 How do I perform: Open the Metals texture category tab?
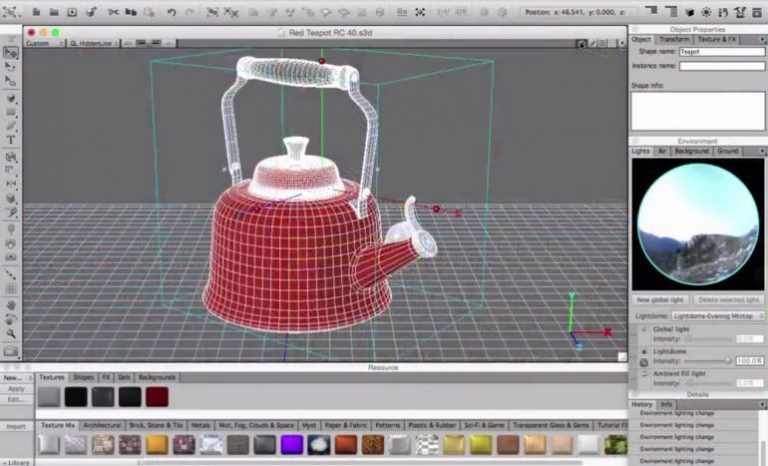point(201,425)
